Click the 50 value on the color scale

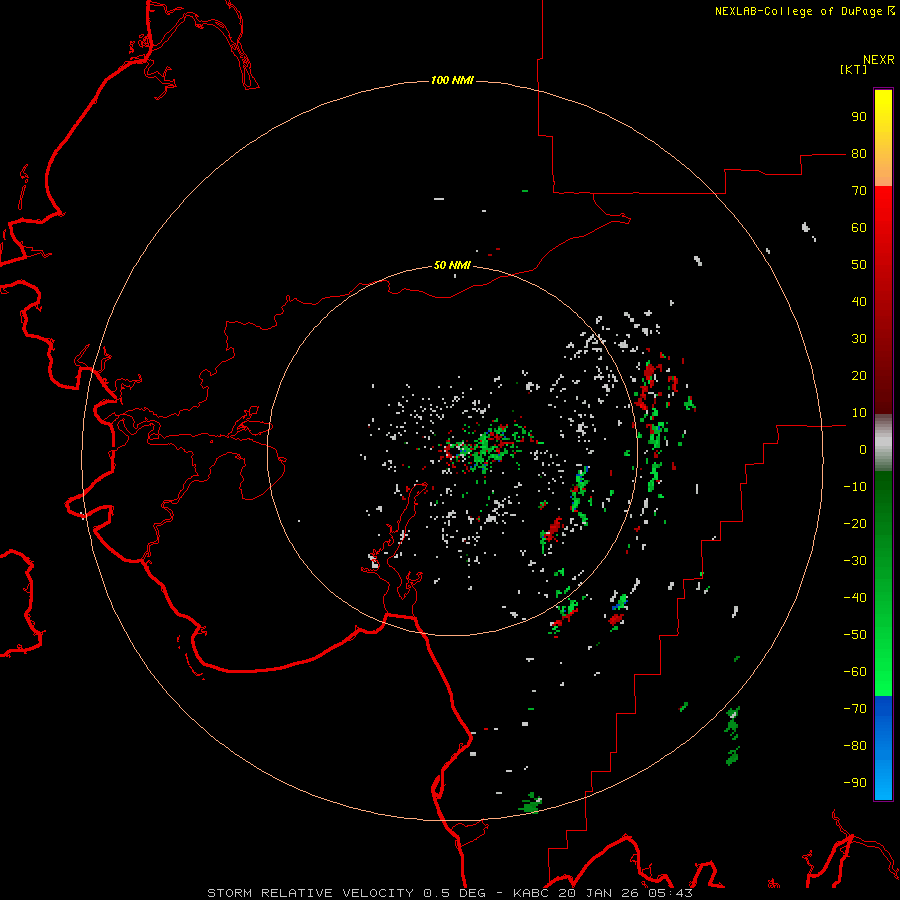tap(859, 265)
